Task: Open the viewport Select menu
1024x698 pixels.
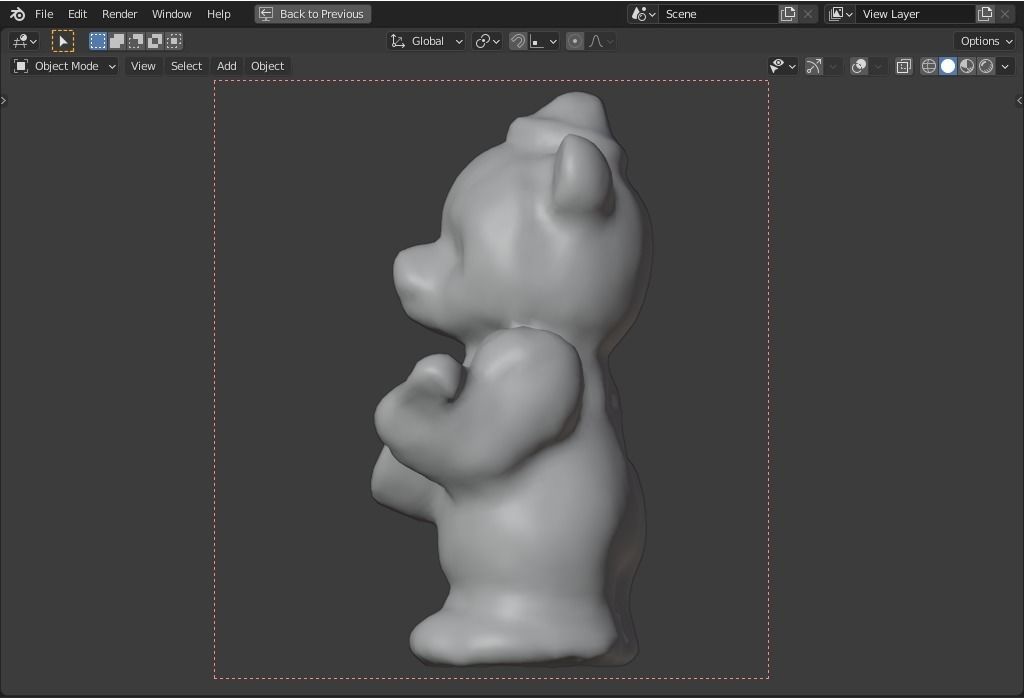Action: (186, 66)
